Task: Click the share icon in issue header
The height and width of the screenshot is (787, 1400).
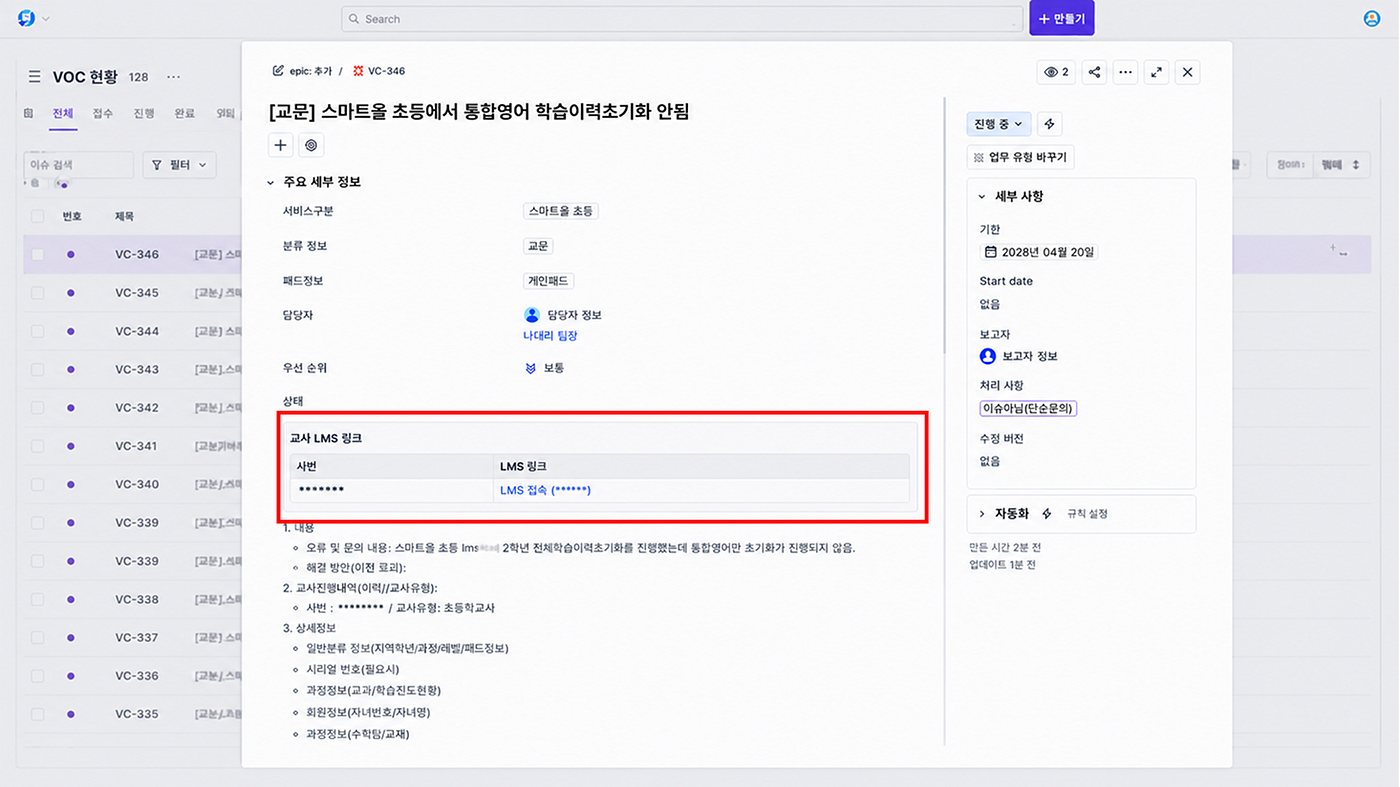Action: coord(1094,72)
